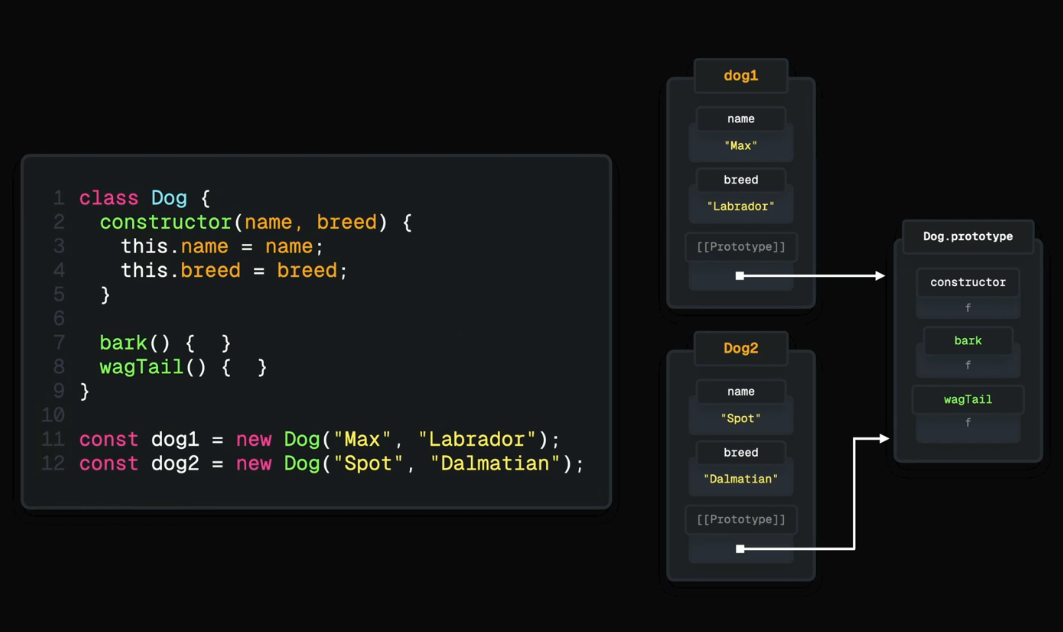The image size is (1063, 632).
Task: Click the bark method in Dog.prototype
Action: click(x=967, y=340)
